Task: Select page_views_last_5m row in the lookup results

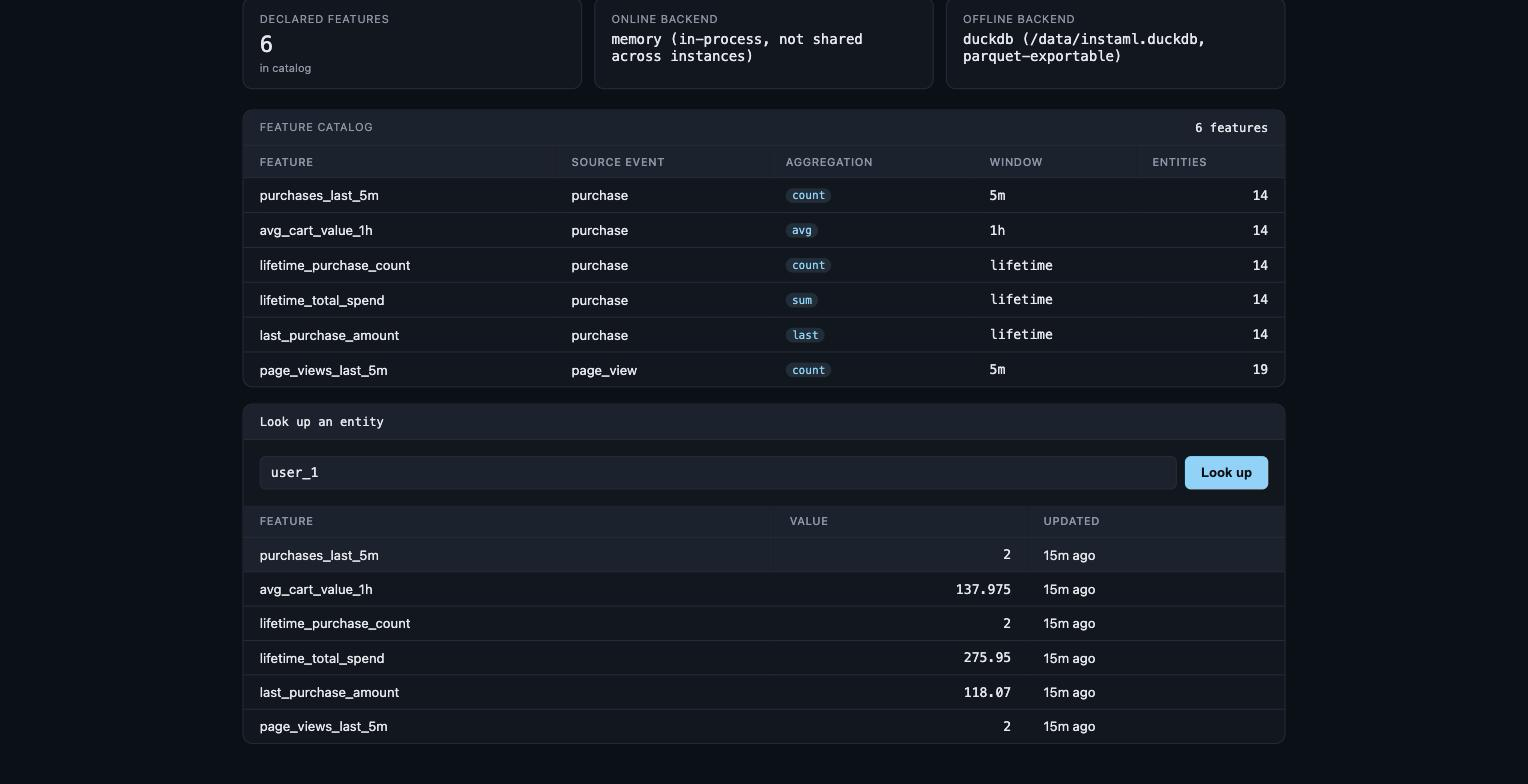Action: pyautogui.click(x=764, y=726)
